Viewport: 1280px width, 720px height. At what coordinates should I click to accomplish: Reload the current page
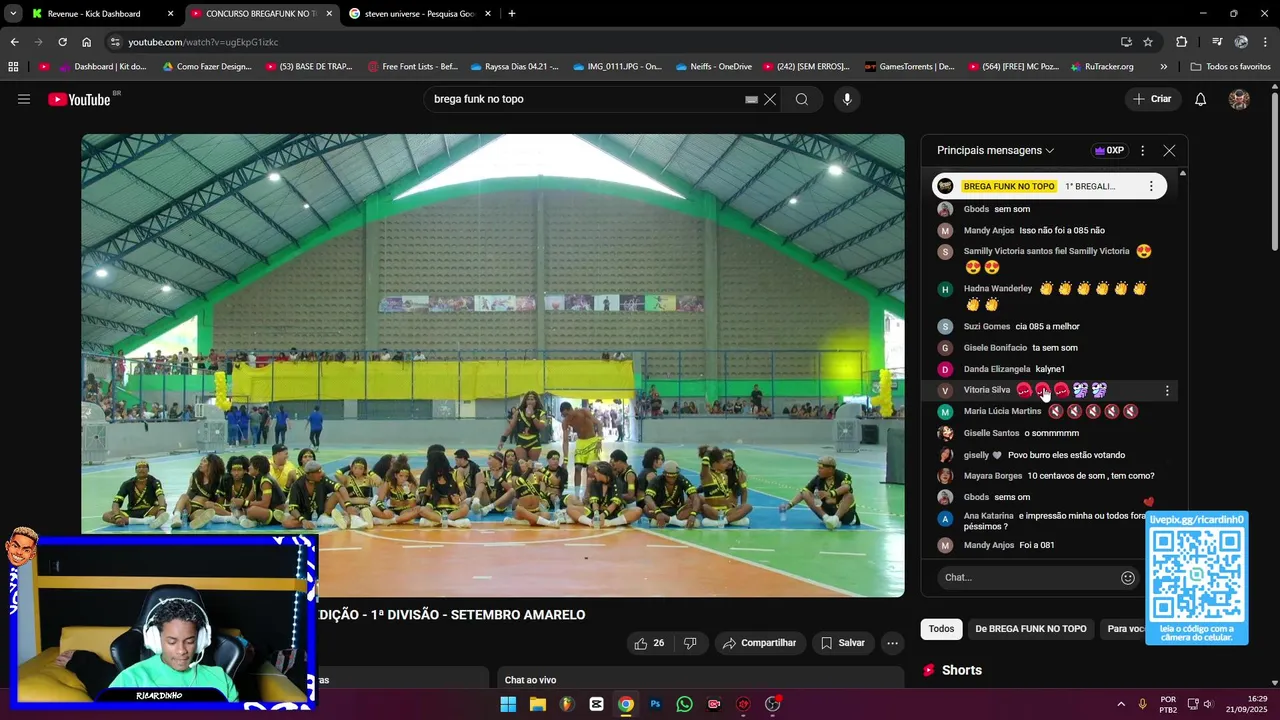pyautogui.click(x=62, y=42)
